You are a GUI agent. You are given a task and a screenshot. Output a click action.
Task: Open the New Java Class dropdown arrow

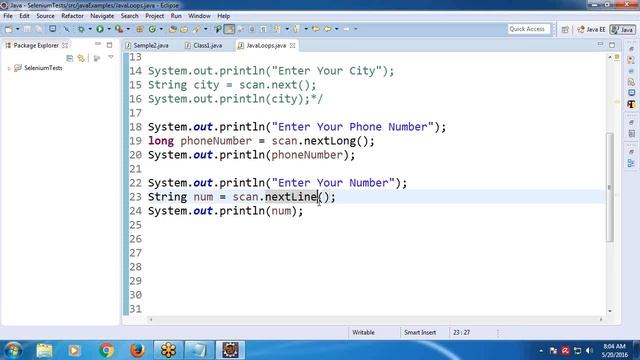[161, 29]
